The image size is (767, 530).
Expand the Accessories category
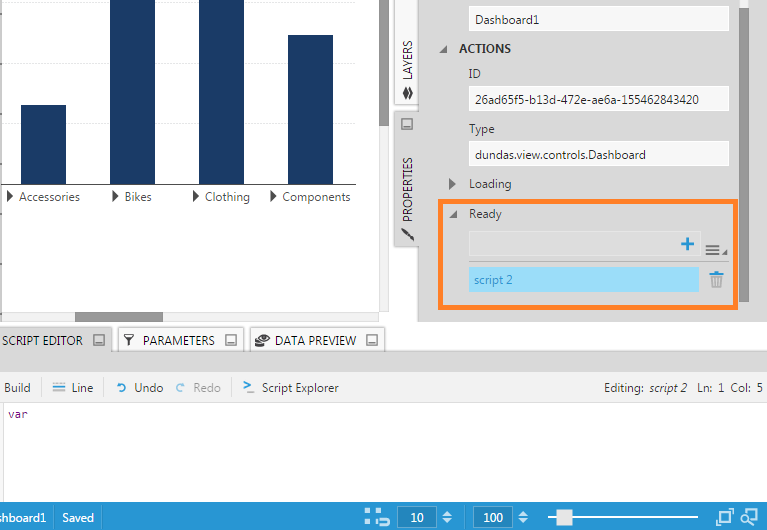(x=10, y=196)
